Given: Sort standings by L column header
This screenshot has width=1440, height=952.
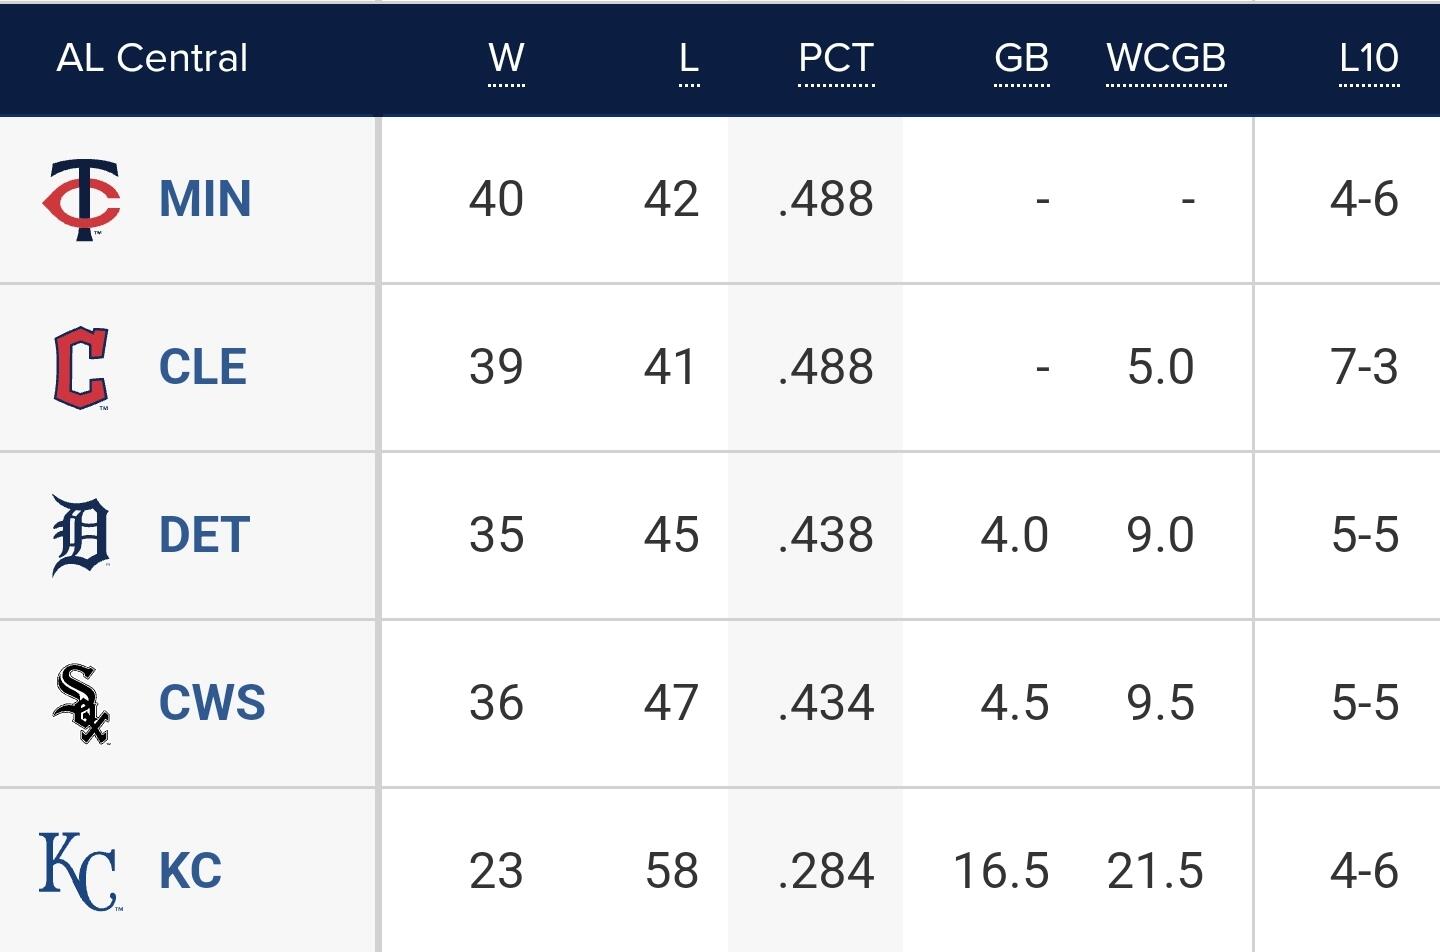Looking at the screenshot, I should [689, 58].
